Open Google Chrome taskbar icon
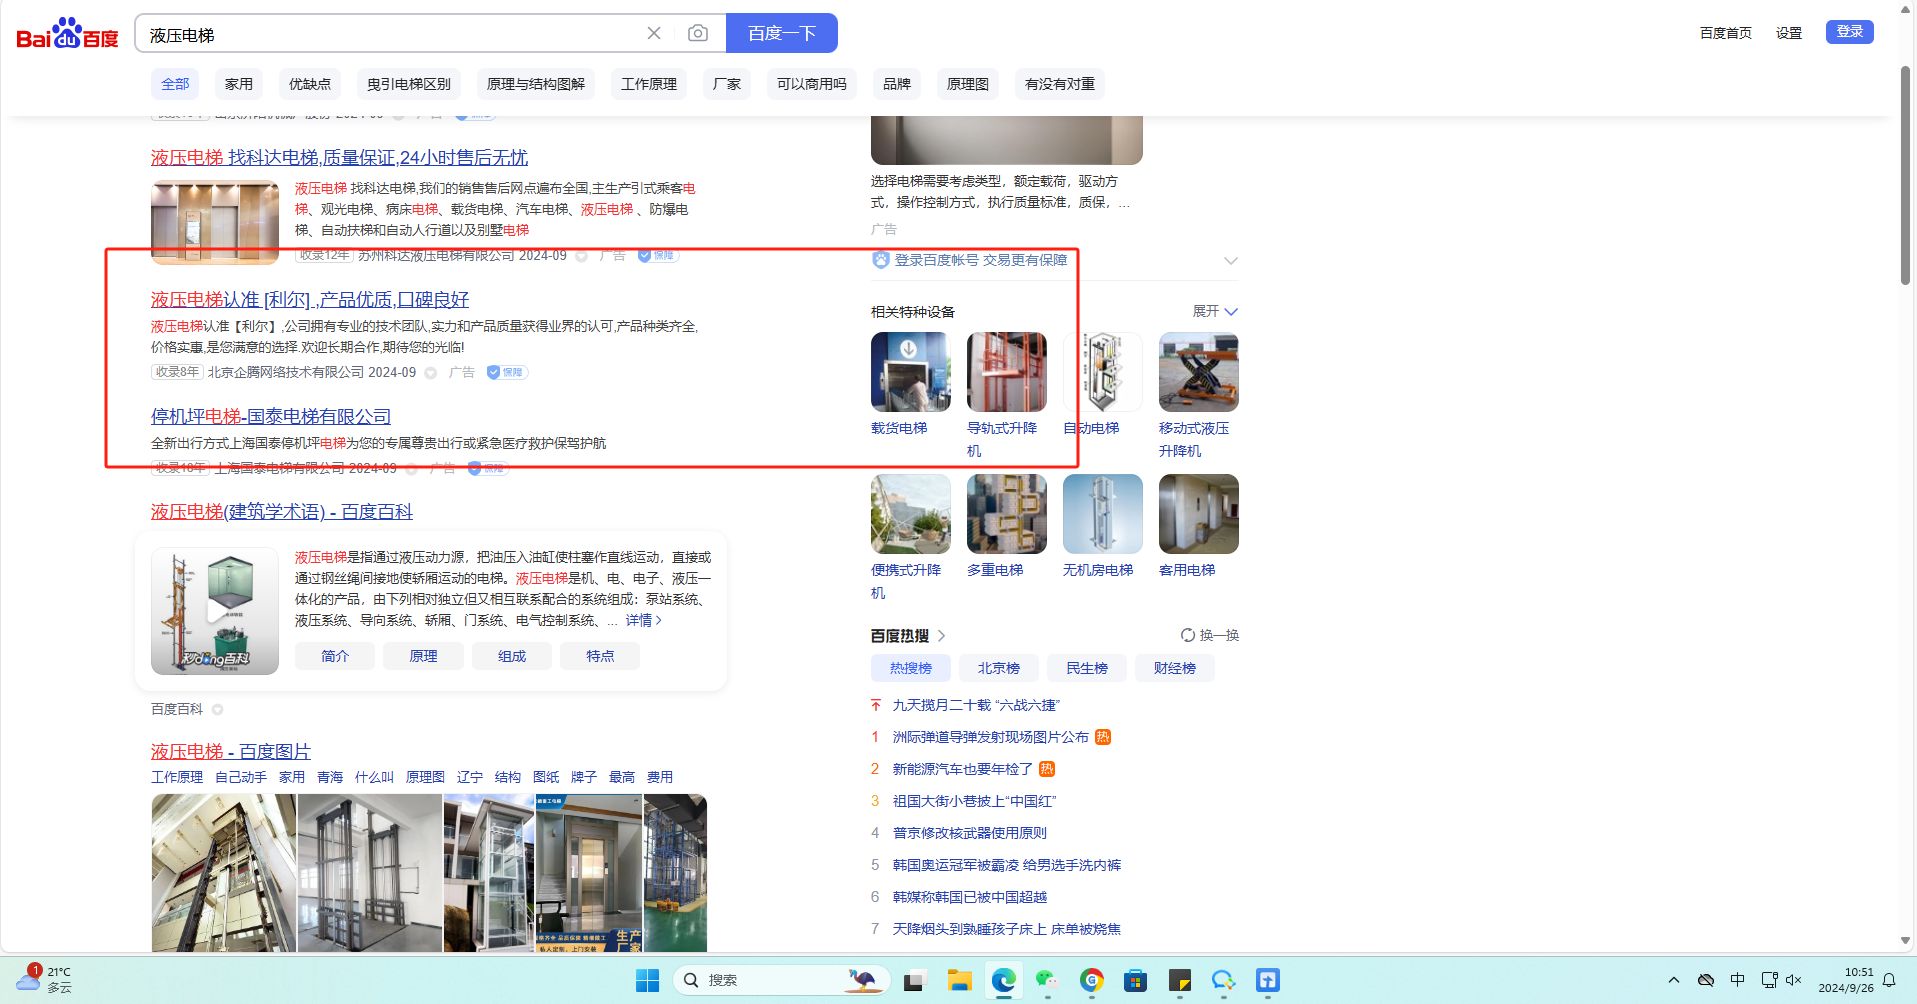 tap(1092, 980)
